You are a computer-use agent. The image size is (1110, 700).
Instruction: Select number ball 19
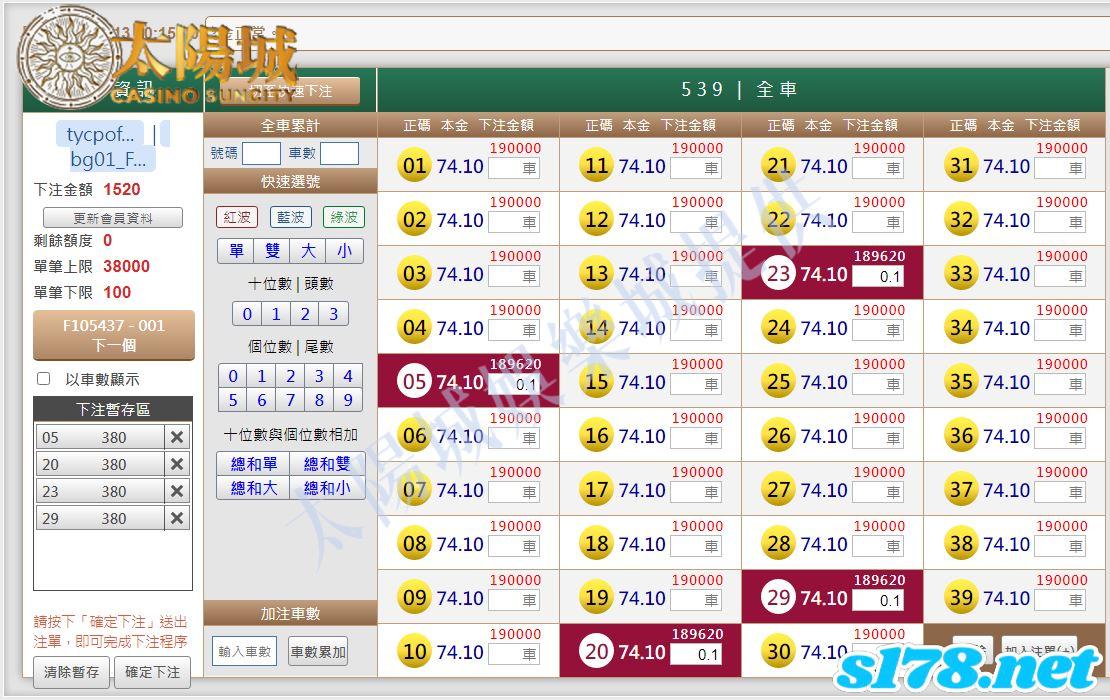coord(596,597)
